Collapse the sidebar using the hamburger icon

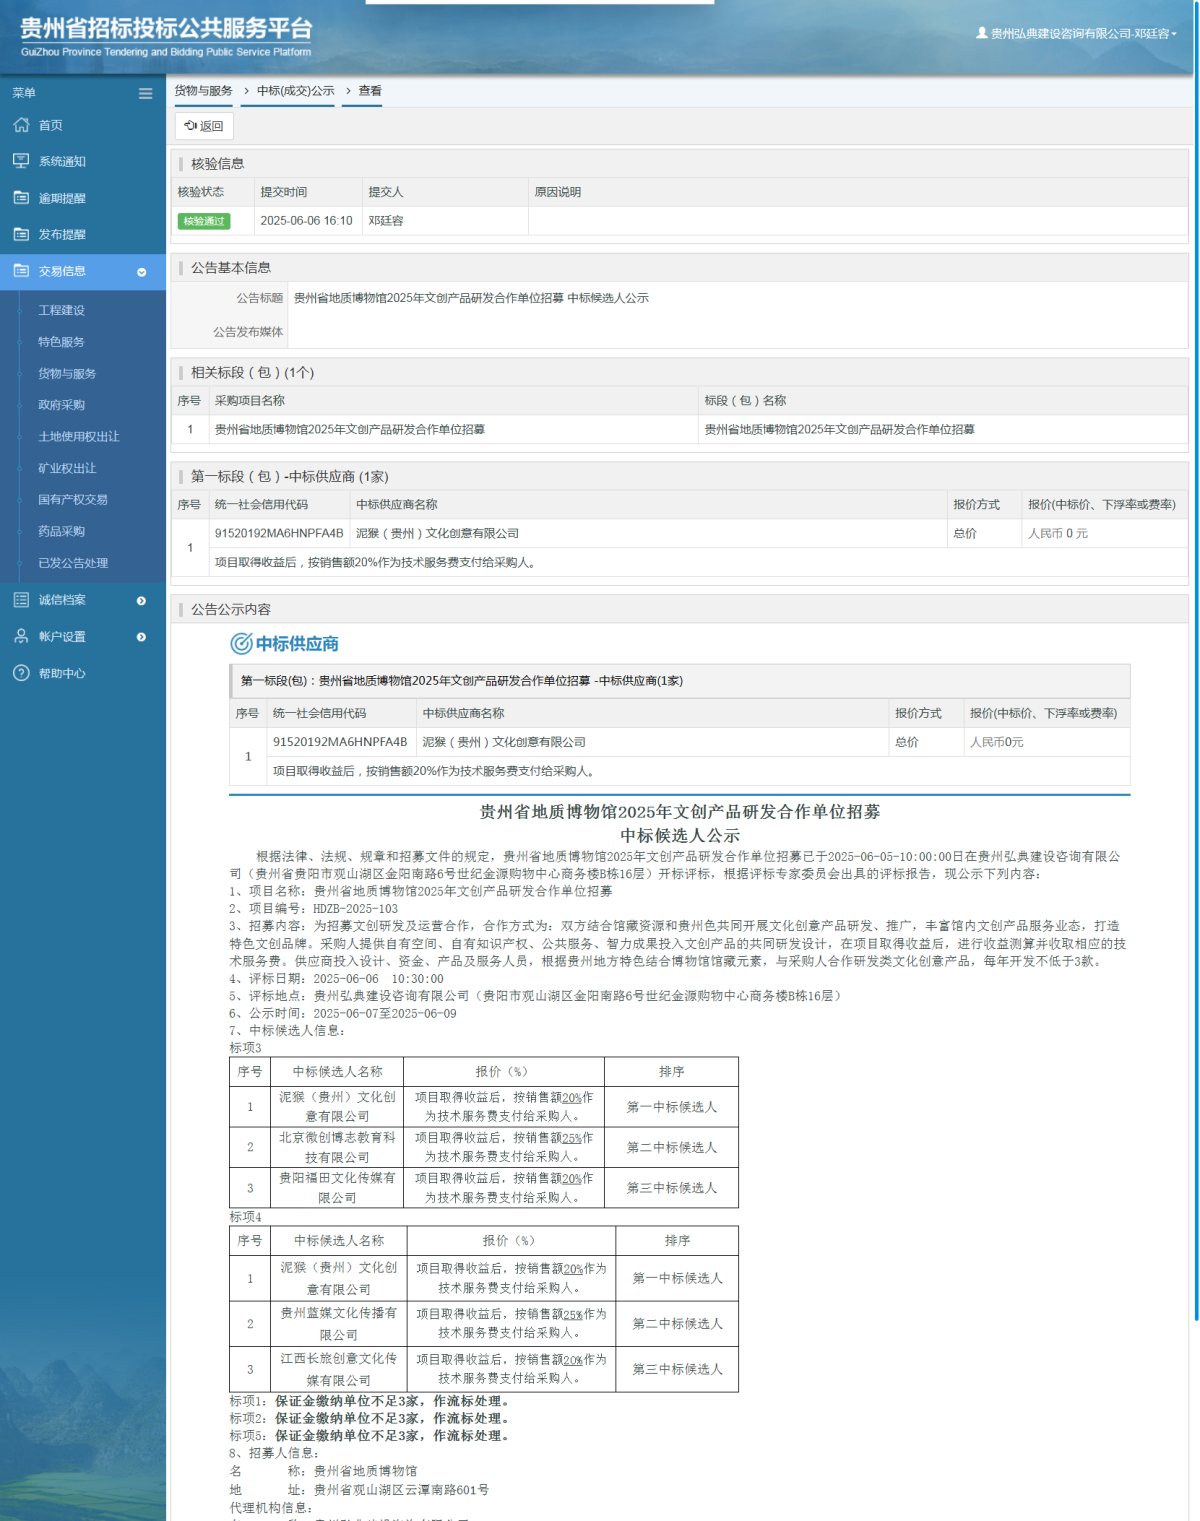click(143, 92)
